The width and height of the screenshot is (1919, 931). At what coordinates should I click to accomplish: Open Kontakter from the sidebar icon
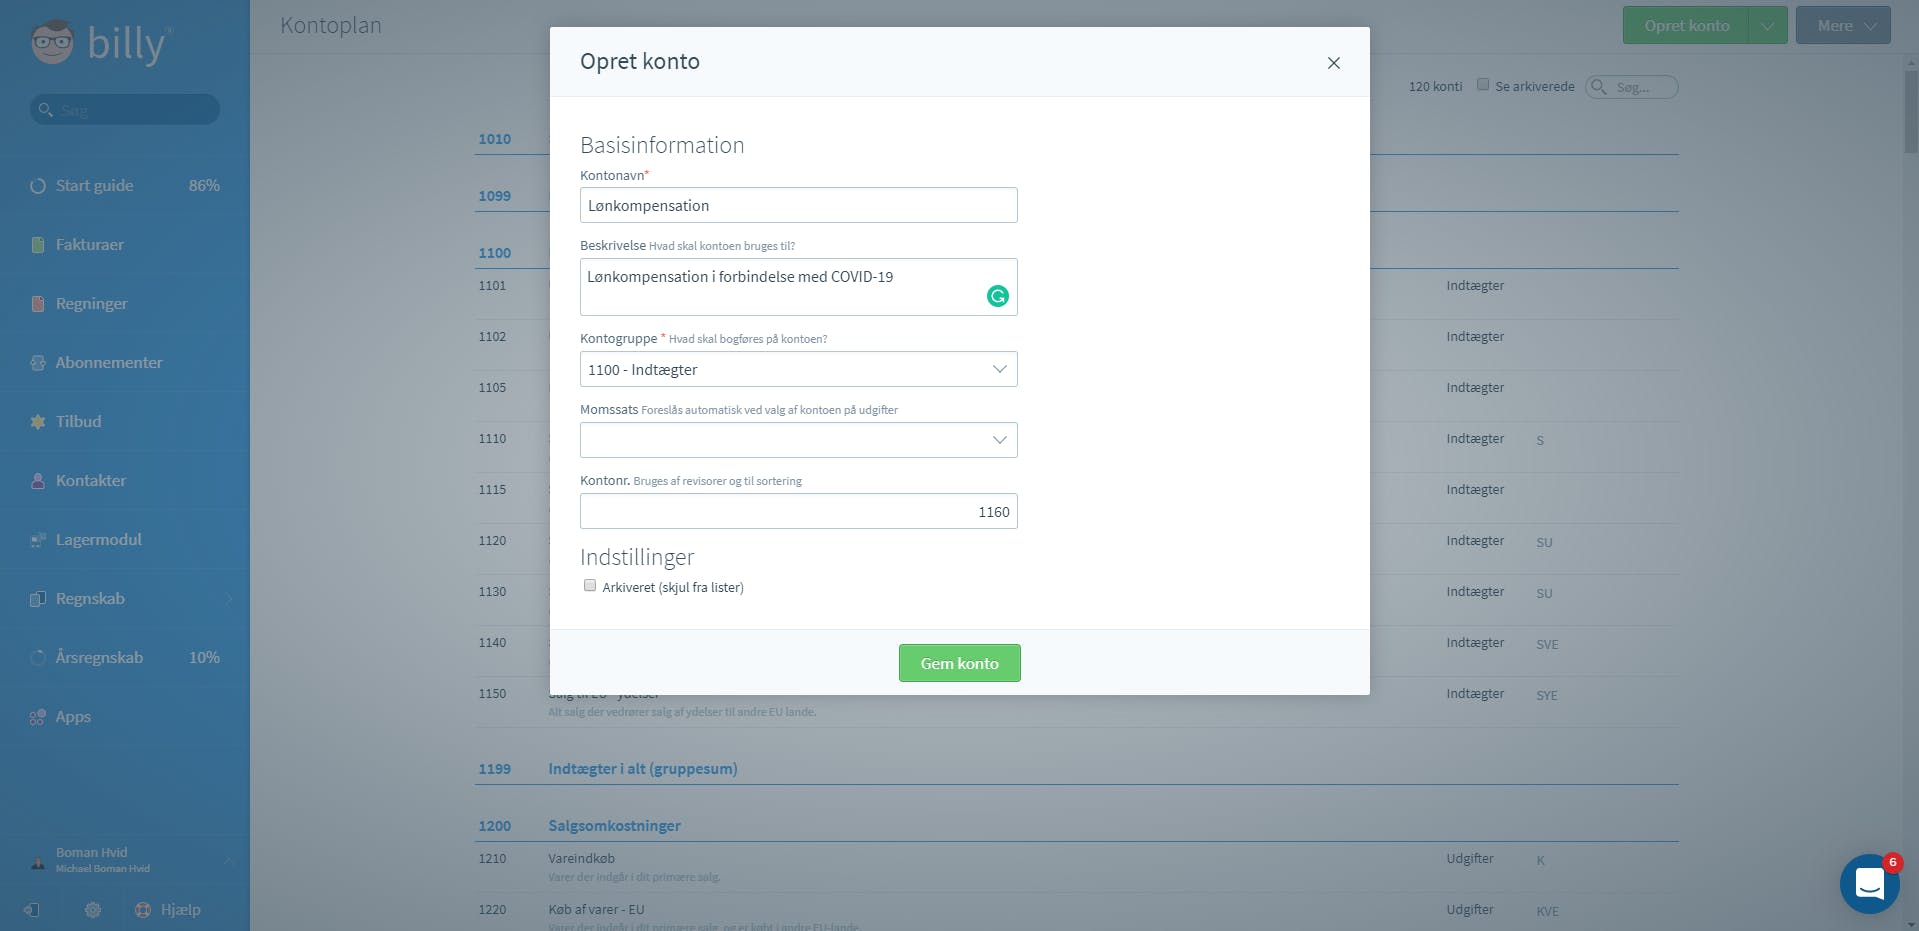38,481
